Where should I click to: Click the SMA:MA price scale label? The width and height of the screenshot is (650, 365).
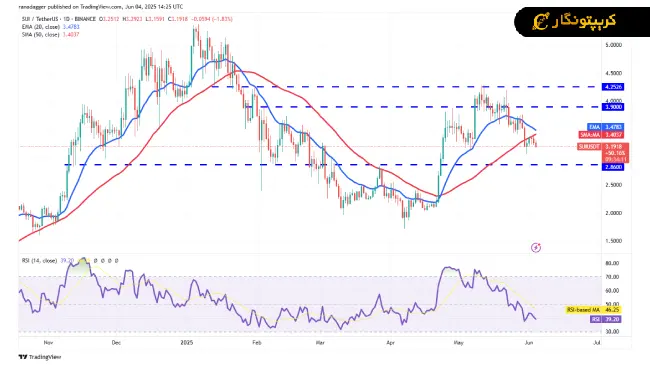(601, 135)
